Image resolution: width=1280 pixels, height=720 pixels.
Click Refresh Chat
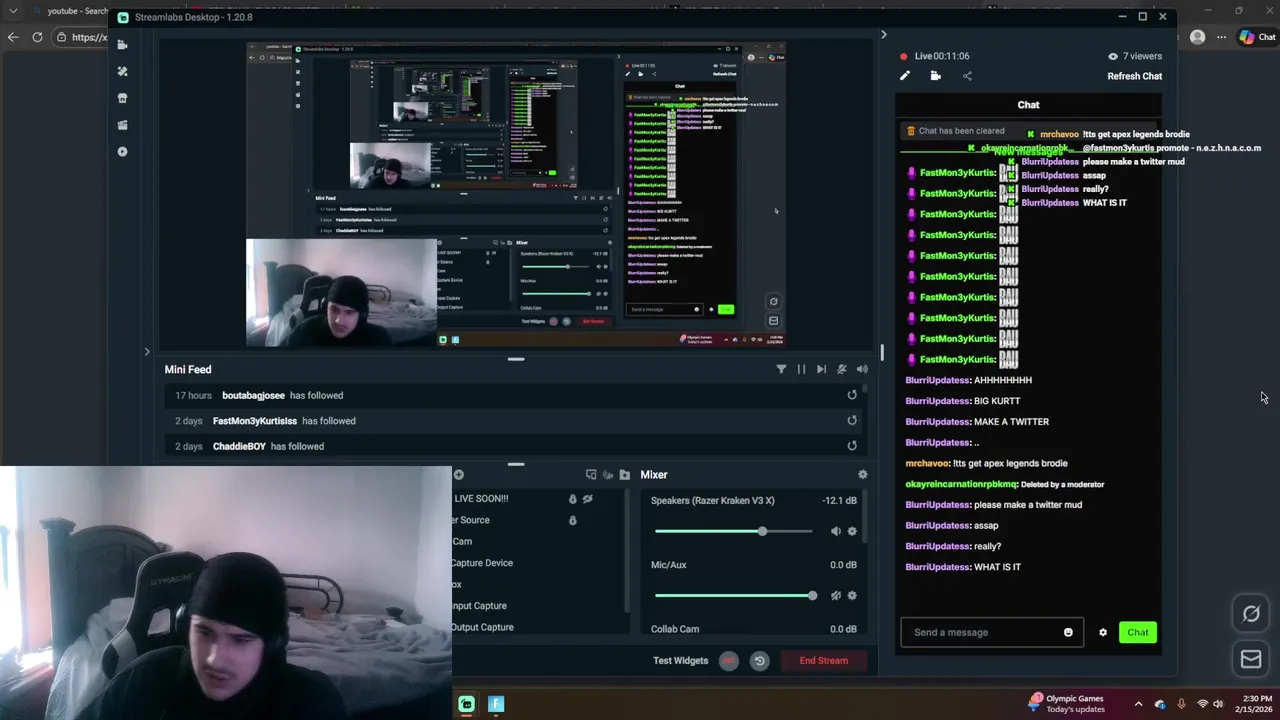pyautogui.click(x=1134, y=76)
